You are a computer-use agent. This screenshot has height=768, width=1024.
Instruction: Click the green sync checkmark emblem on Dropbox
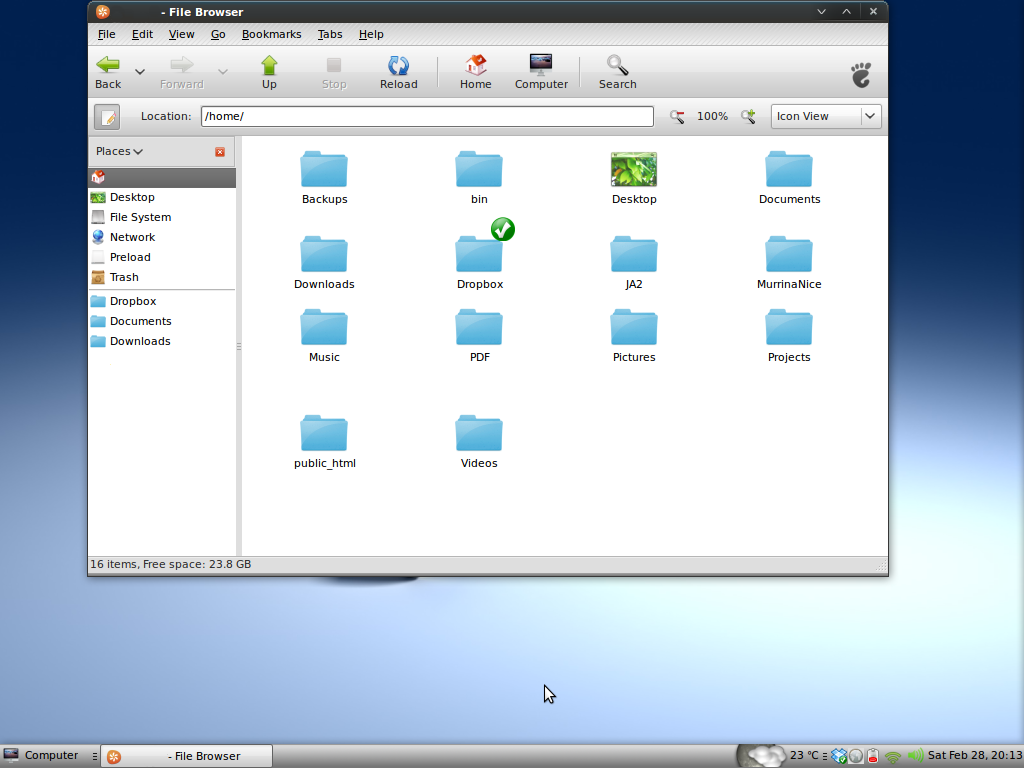(x=503, y=229)
